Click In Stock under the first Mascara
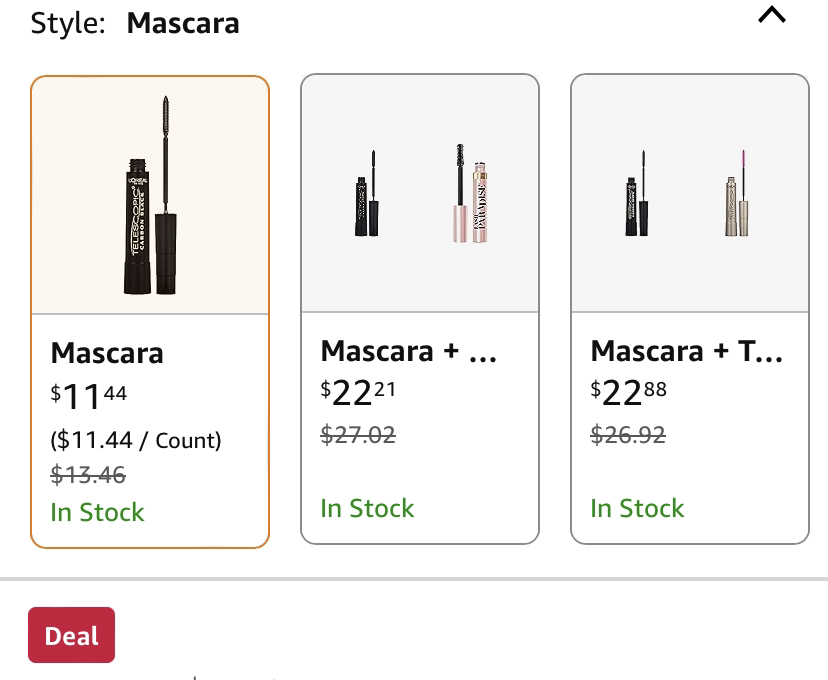 tap(97, 512)
